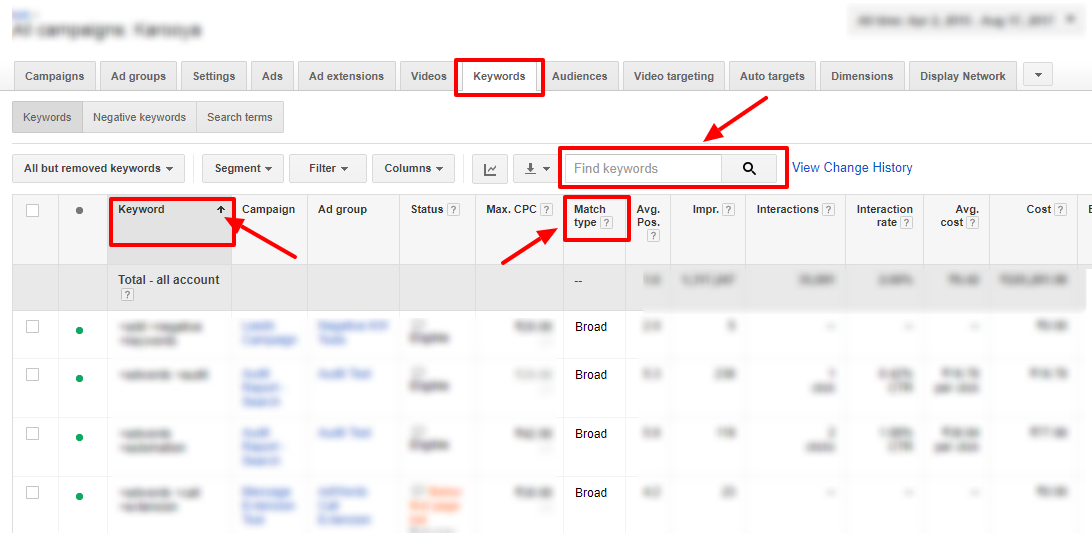Open help icon next to Impr.
This screenshot has height=533, width=1092.
tap(728, 210)
